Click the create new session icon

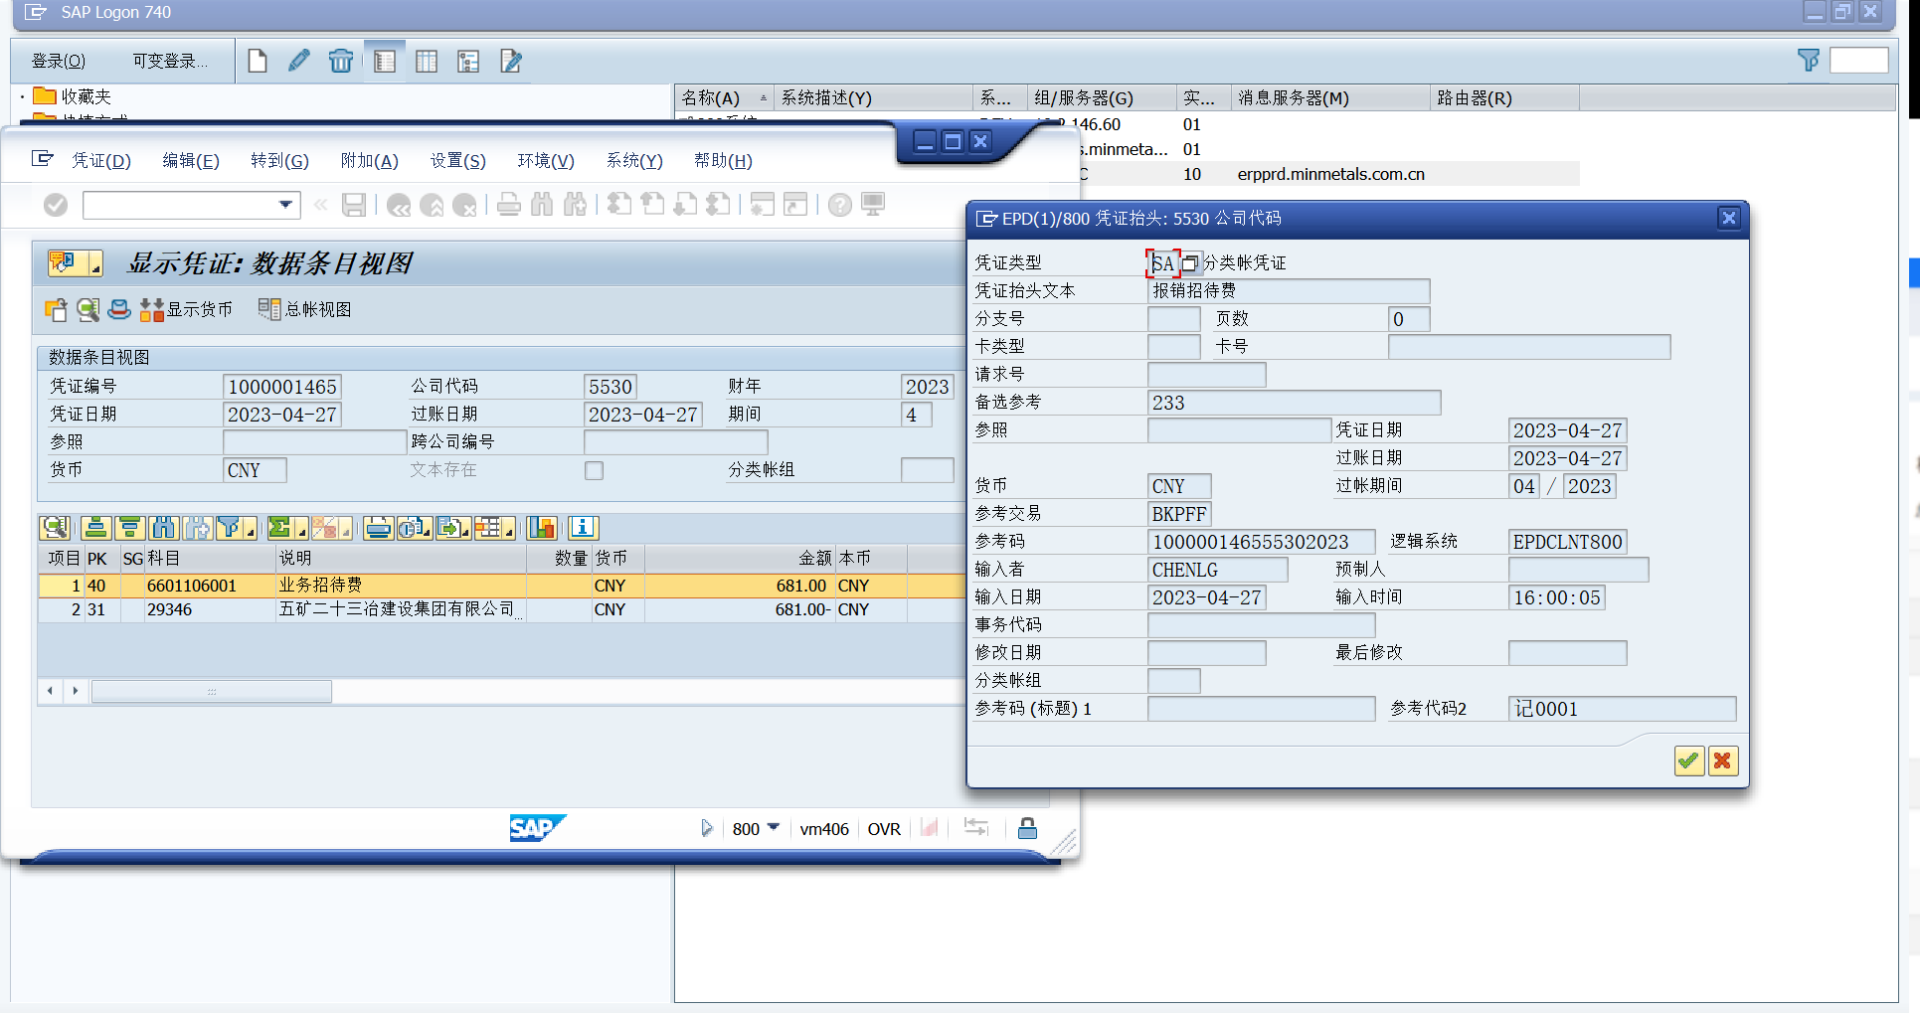click(762, 205)
